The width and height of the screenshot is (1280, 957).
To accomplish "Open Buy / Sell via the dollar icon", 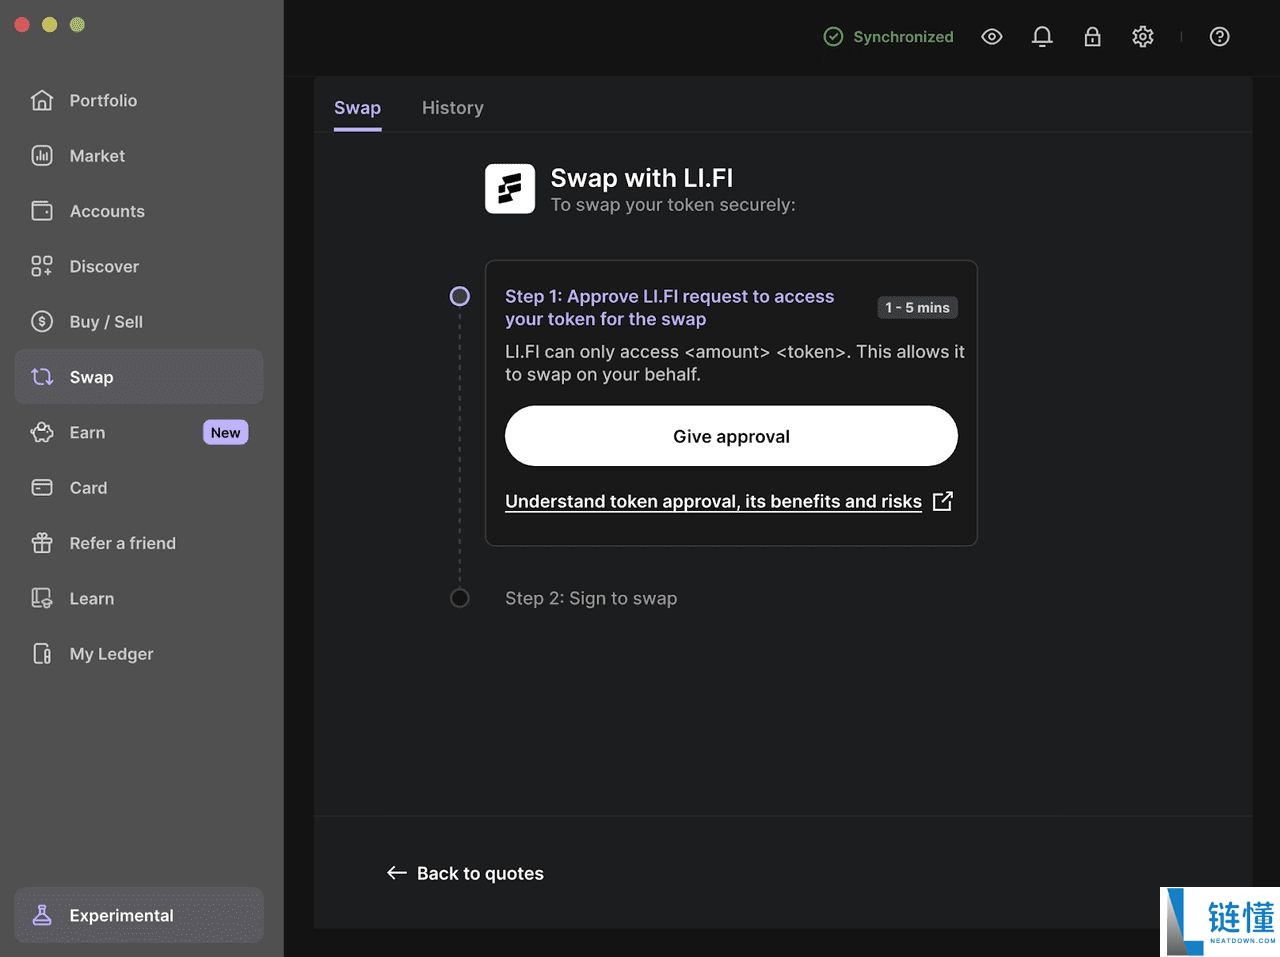I will 41,321.
